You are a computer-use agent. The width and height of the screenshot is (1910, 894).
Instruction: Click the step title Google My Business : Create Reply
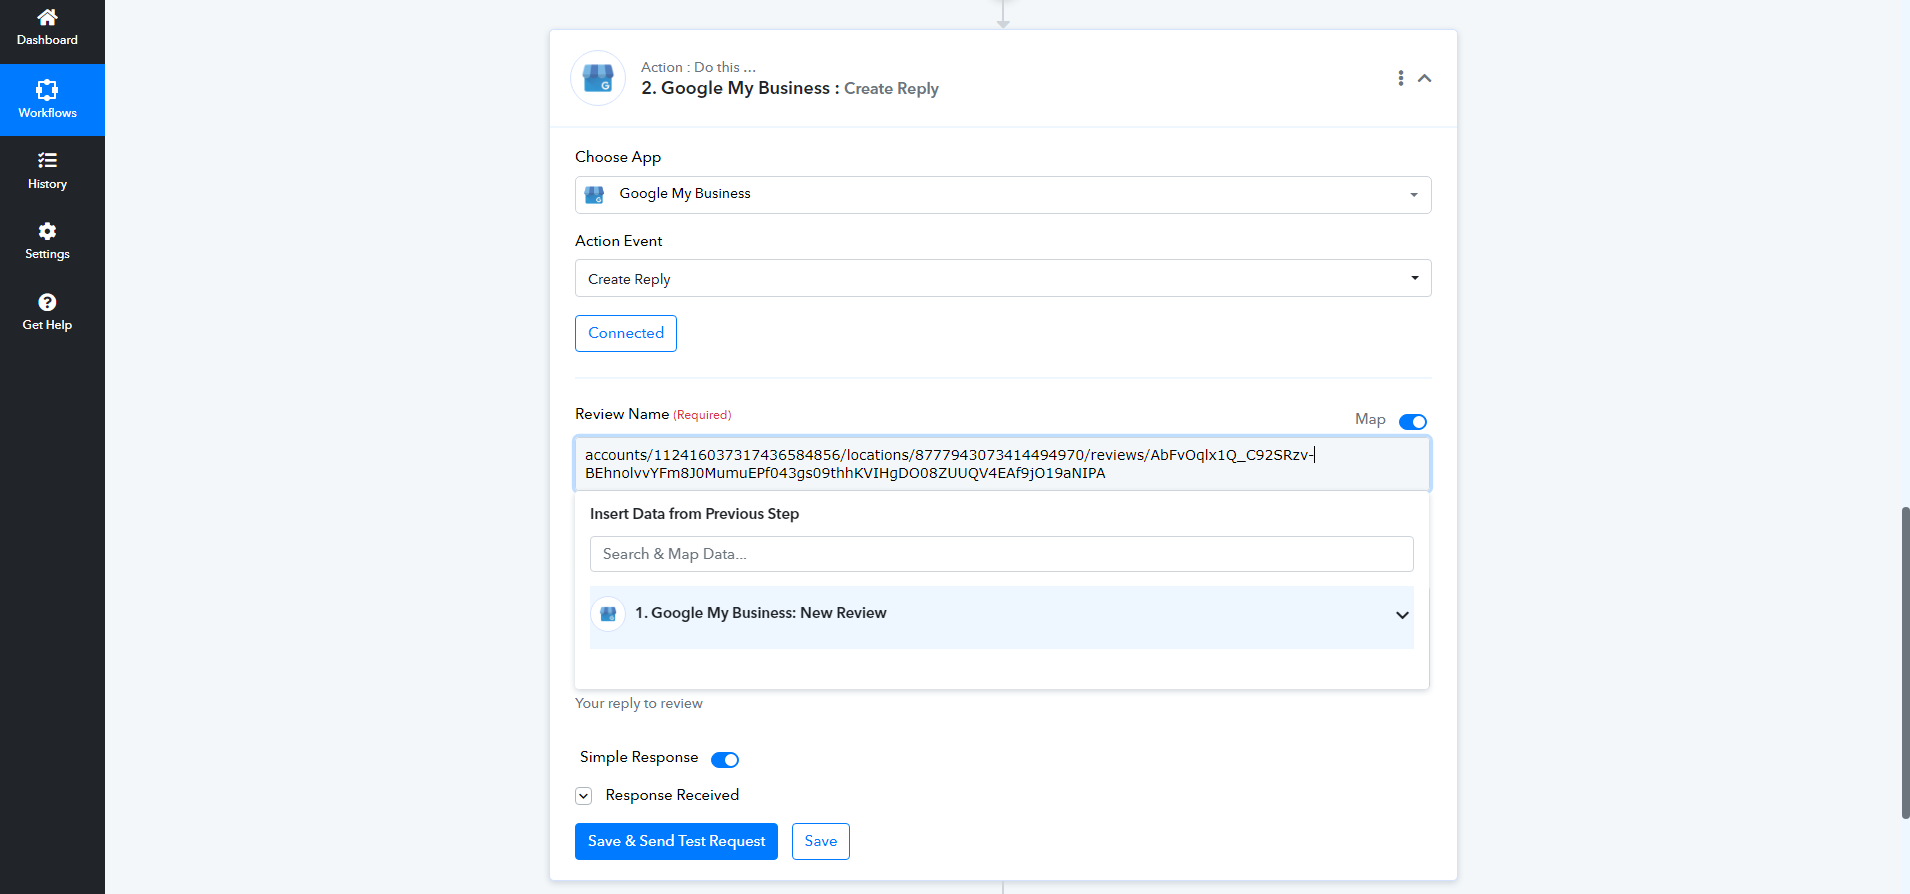790,88
